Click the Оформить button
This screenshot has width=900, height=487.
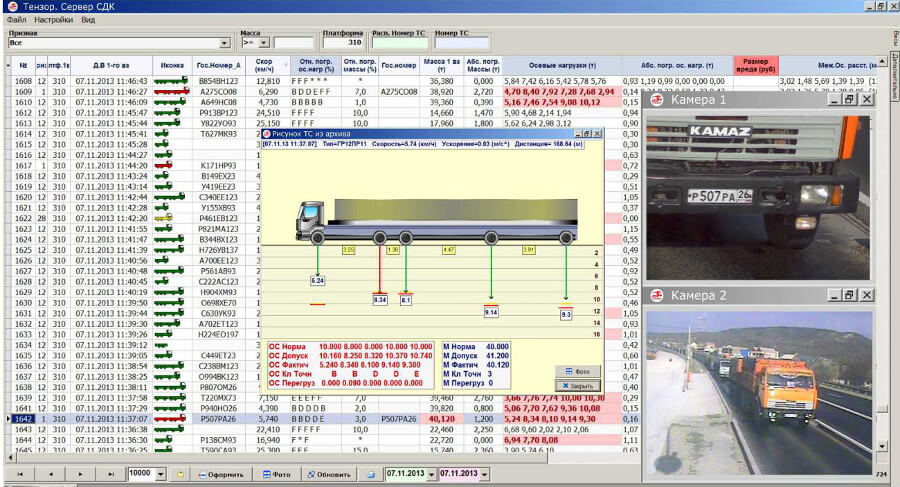point(221,474)
